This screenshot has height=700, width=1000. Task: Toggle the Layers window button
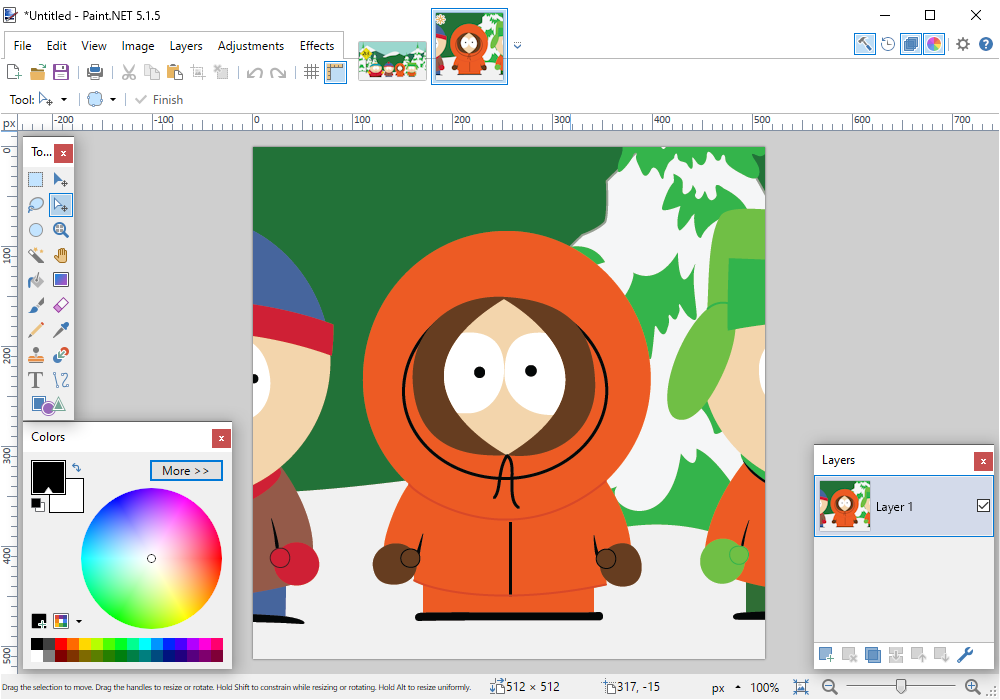click(x=911, y=44)
